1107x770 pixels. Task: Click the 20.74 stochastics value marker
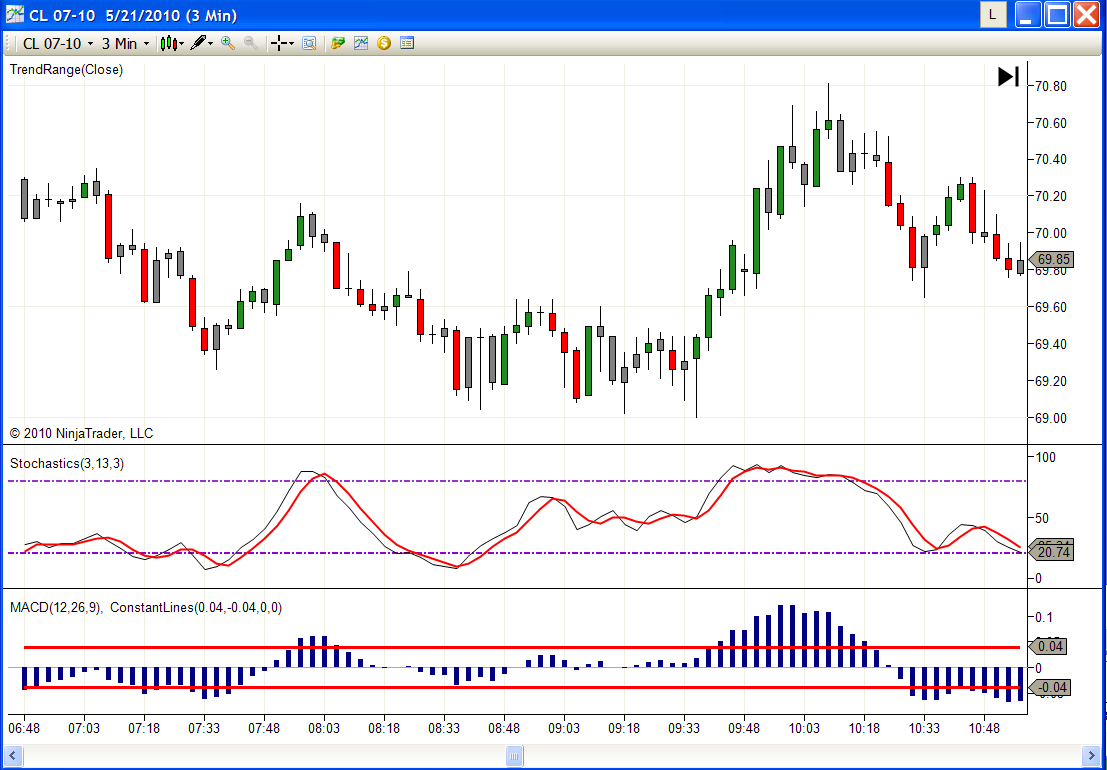click(x=1051, y=553)
